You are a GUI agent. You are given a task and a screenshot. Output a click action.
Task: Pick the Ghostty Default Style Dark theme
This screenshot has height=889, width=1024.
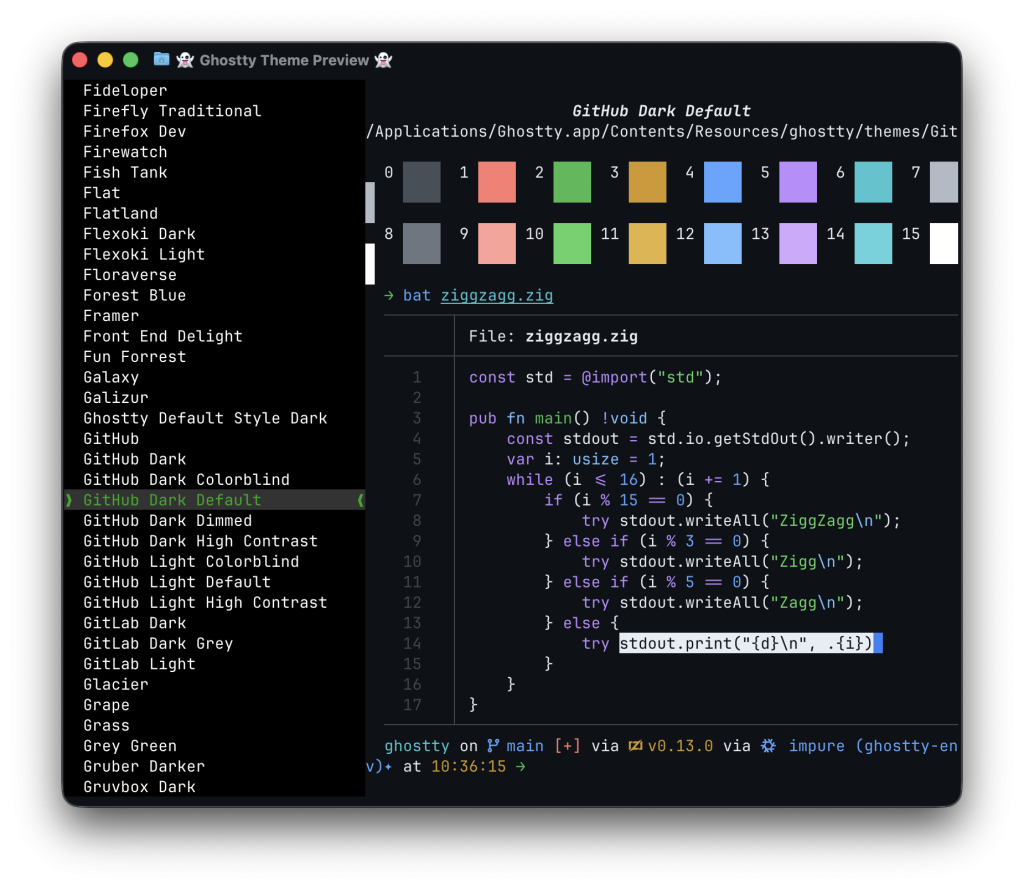pos(205,418)
